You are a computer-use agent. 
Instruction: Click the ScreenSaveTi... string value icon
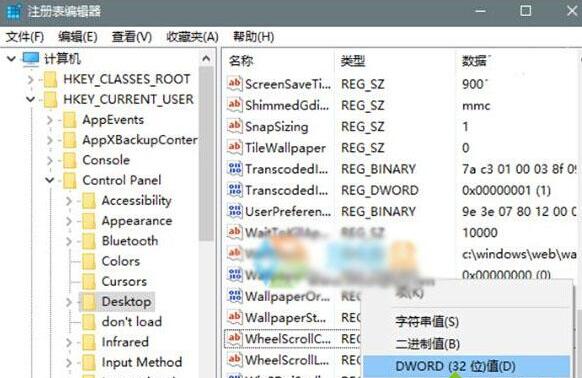click(x=235, y=84)
